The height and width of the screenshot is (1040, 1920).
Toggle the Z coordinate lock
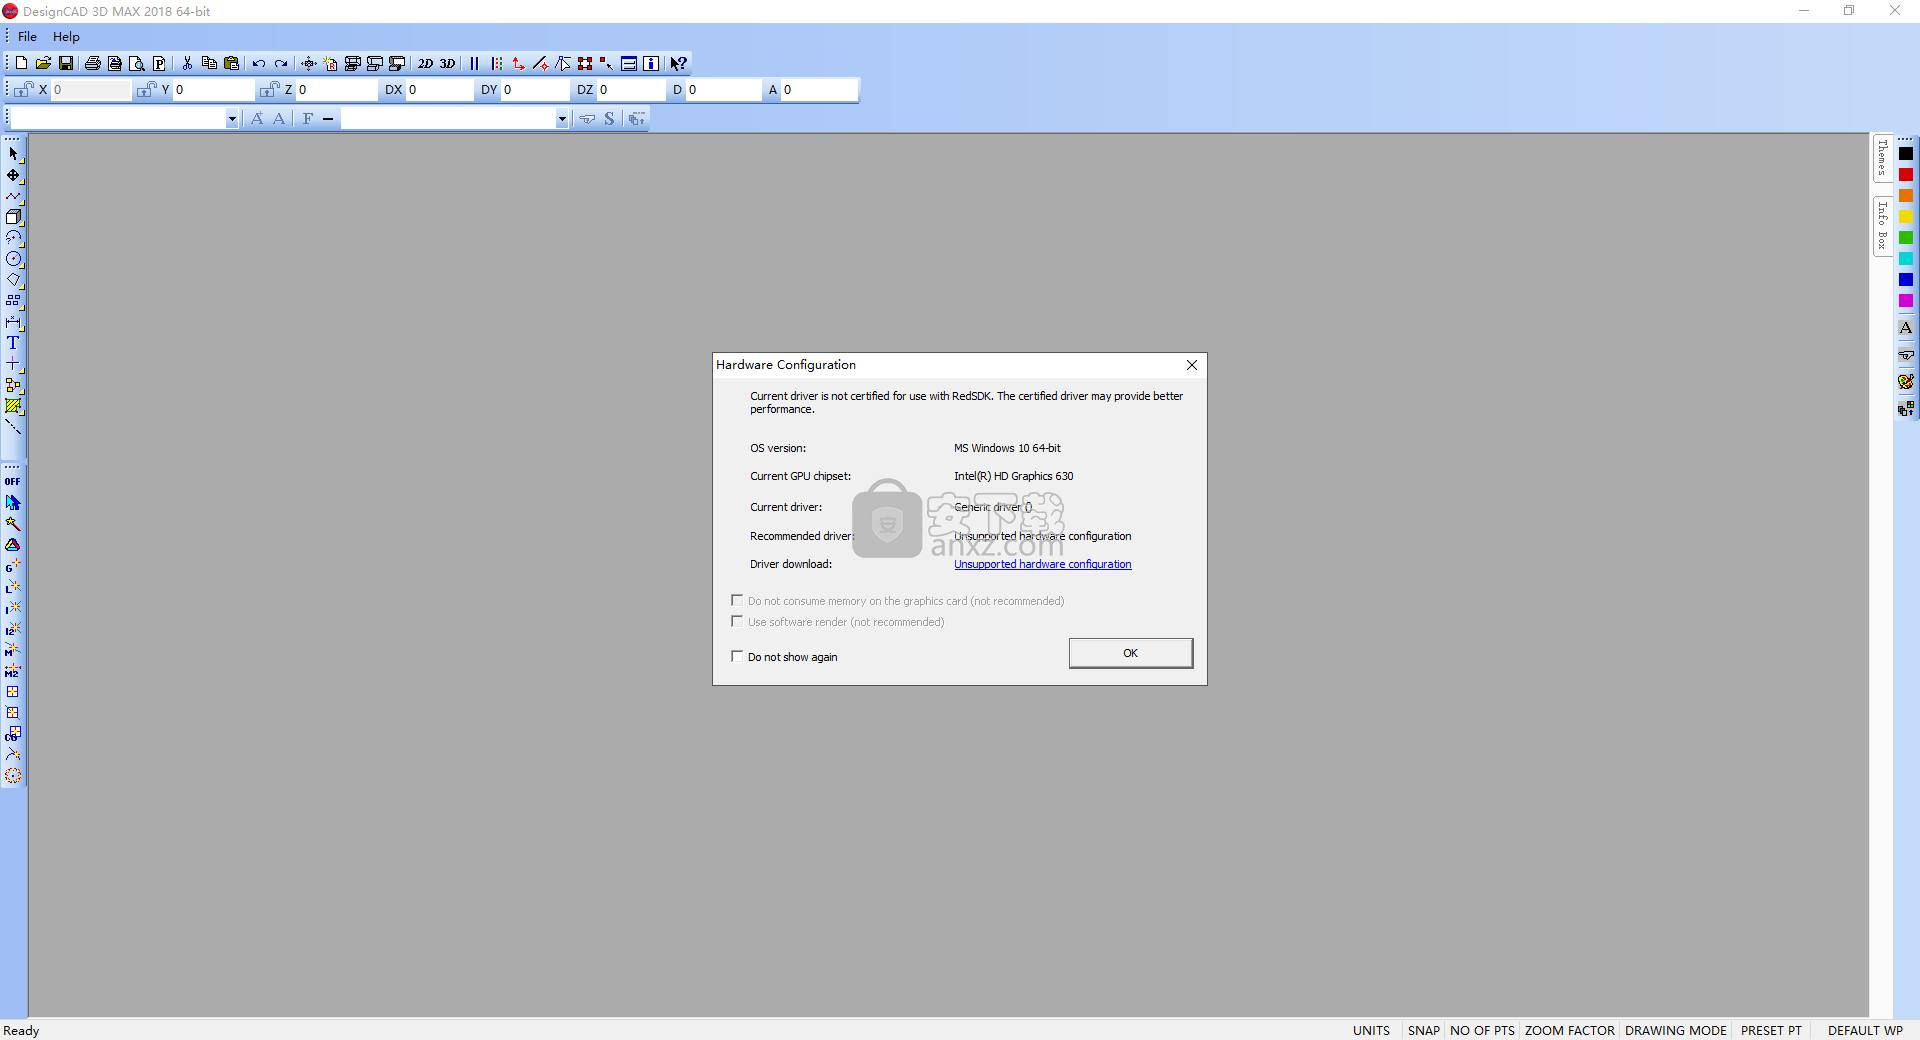pyautogui.click(x=270, y=90)
